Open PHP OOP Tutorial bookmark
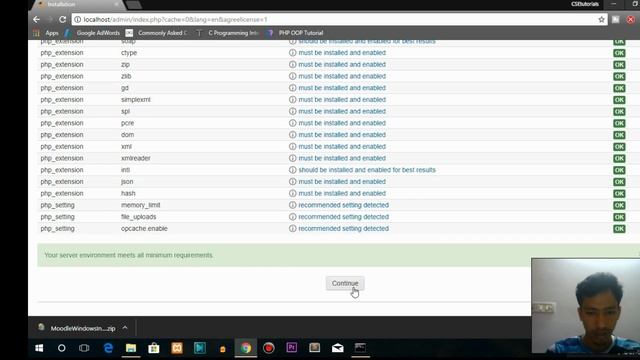The image size is (640, 360). click(x=296, y=33)
